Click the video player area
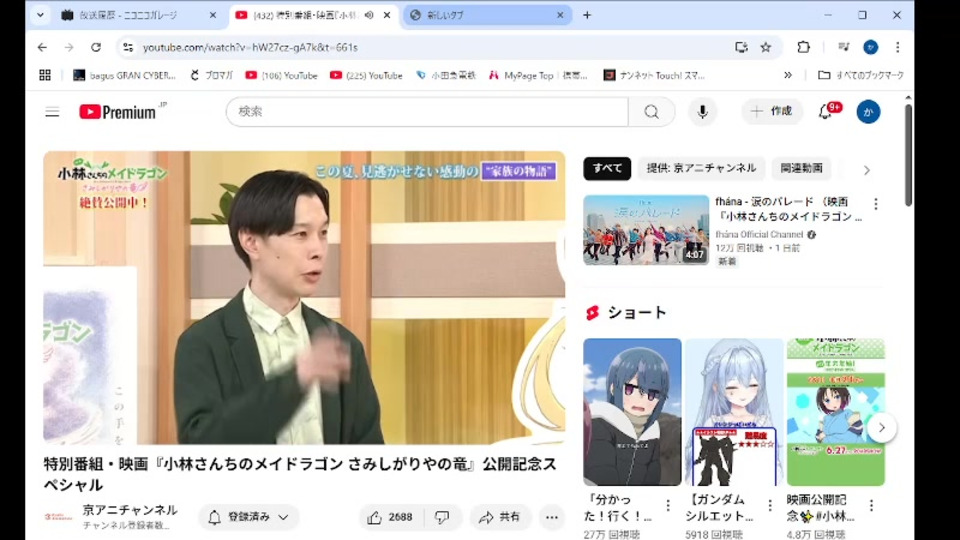960x540 pixels. pyautogui.click(x=304, y=298)
